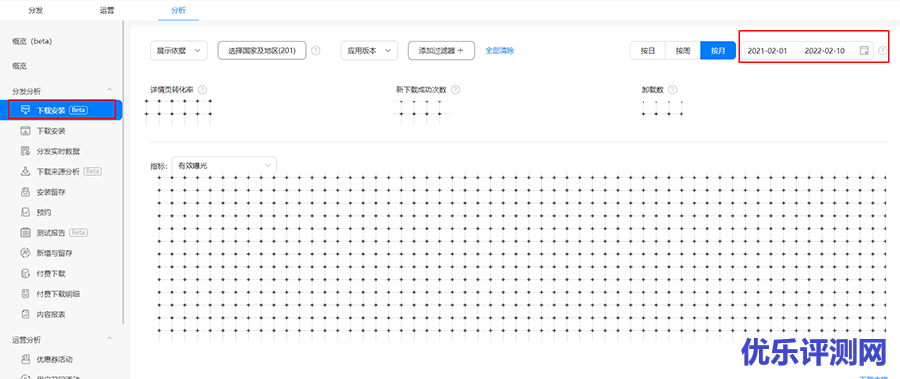The width and height of the screenshot is (900, 379).
Task: Click calendar icon in date range field
Action: 863,51
